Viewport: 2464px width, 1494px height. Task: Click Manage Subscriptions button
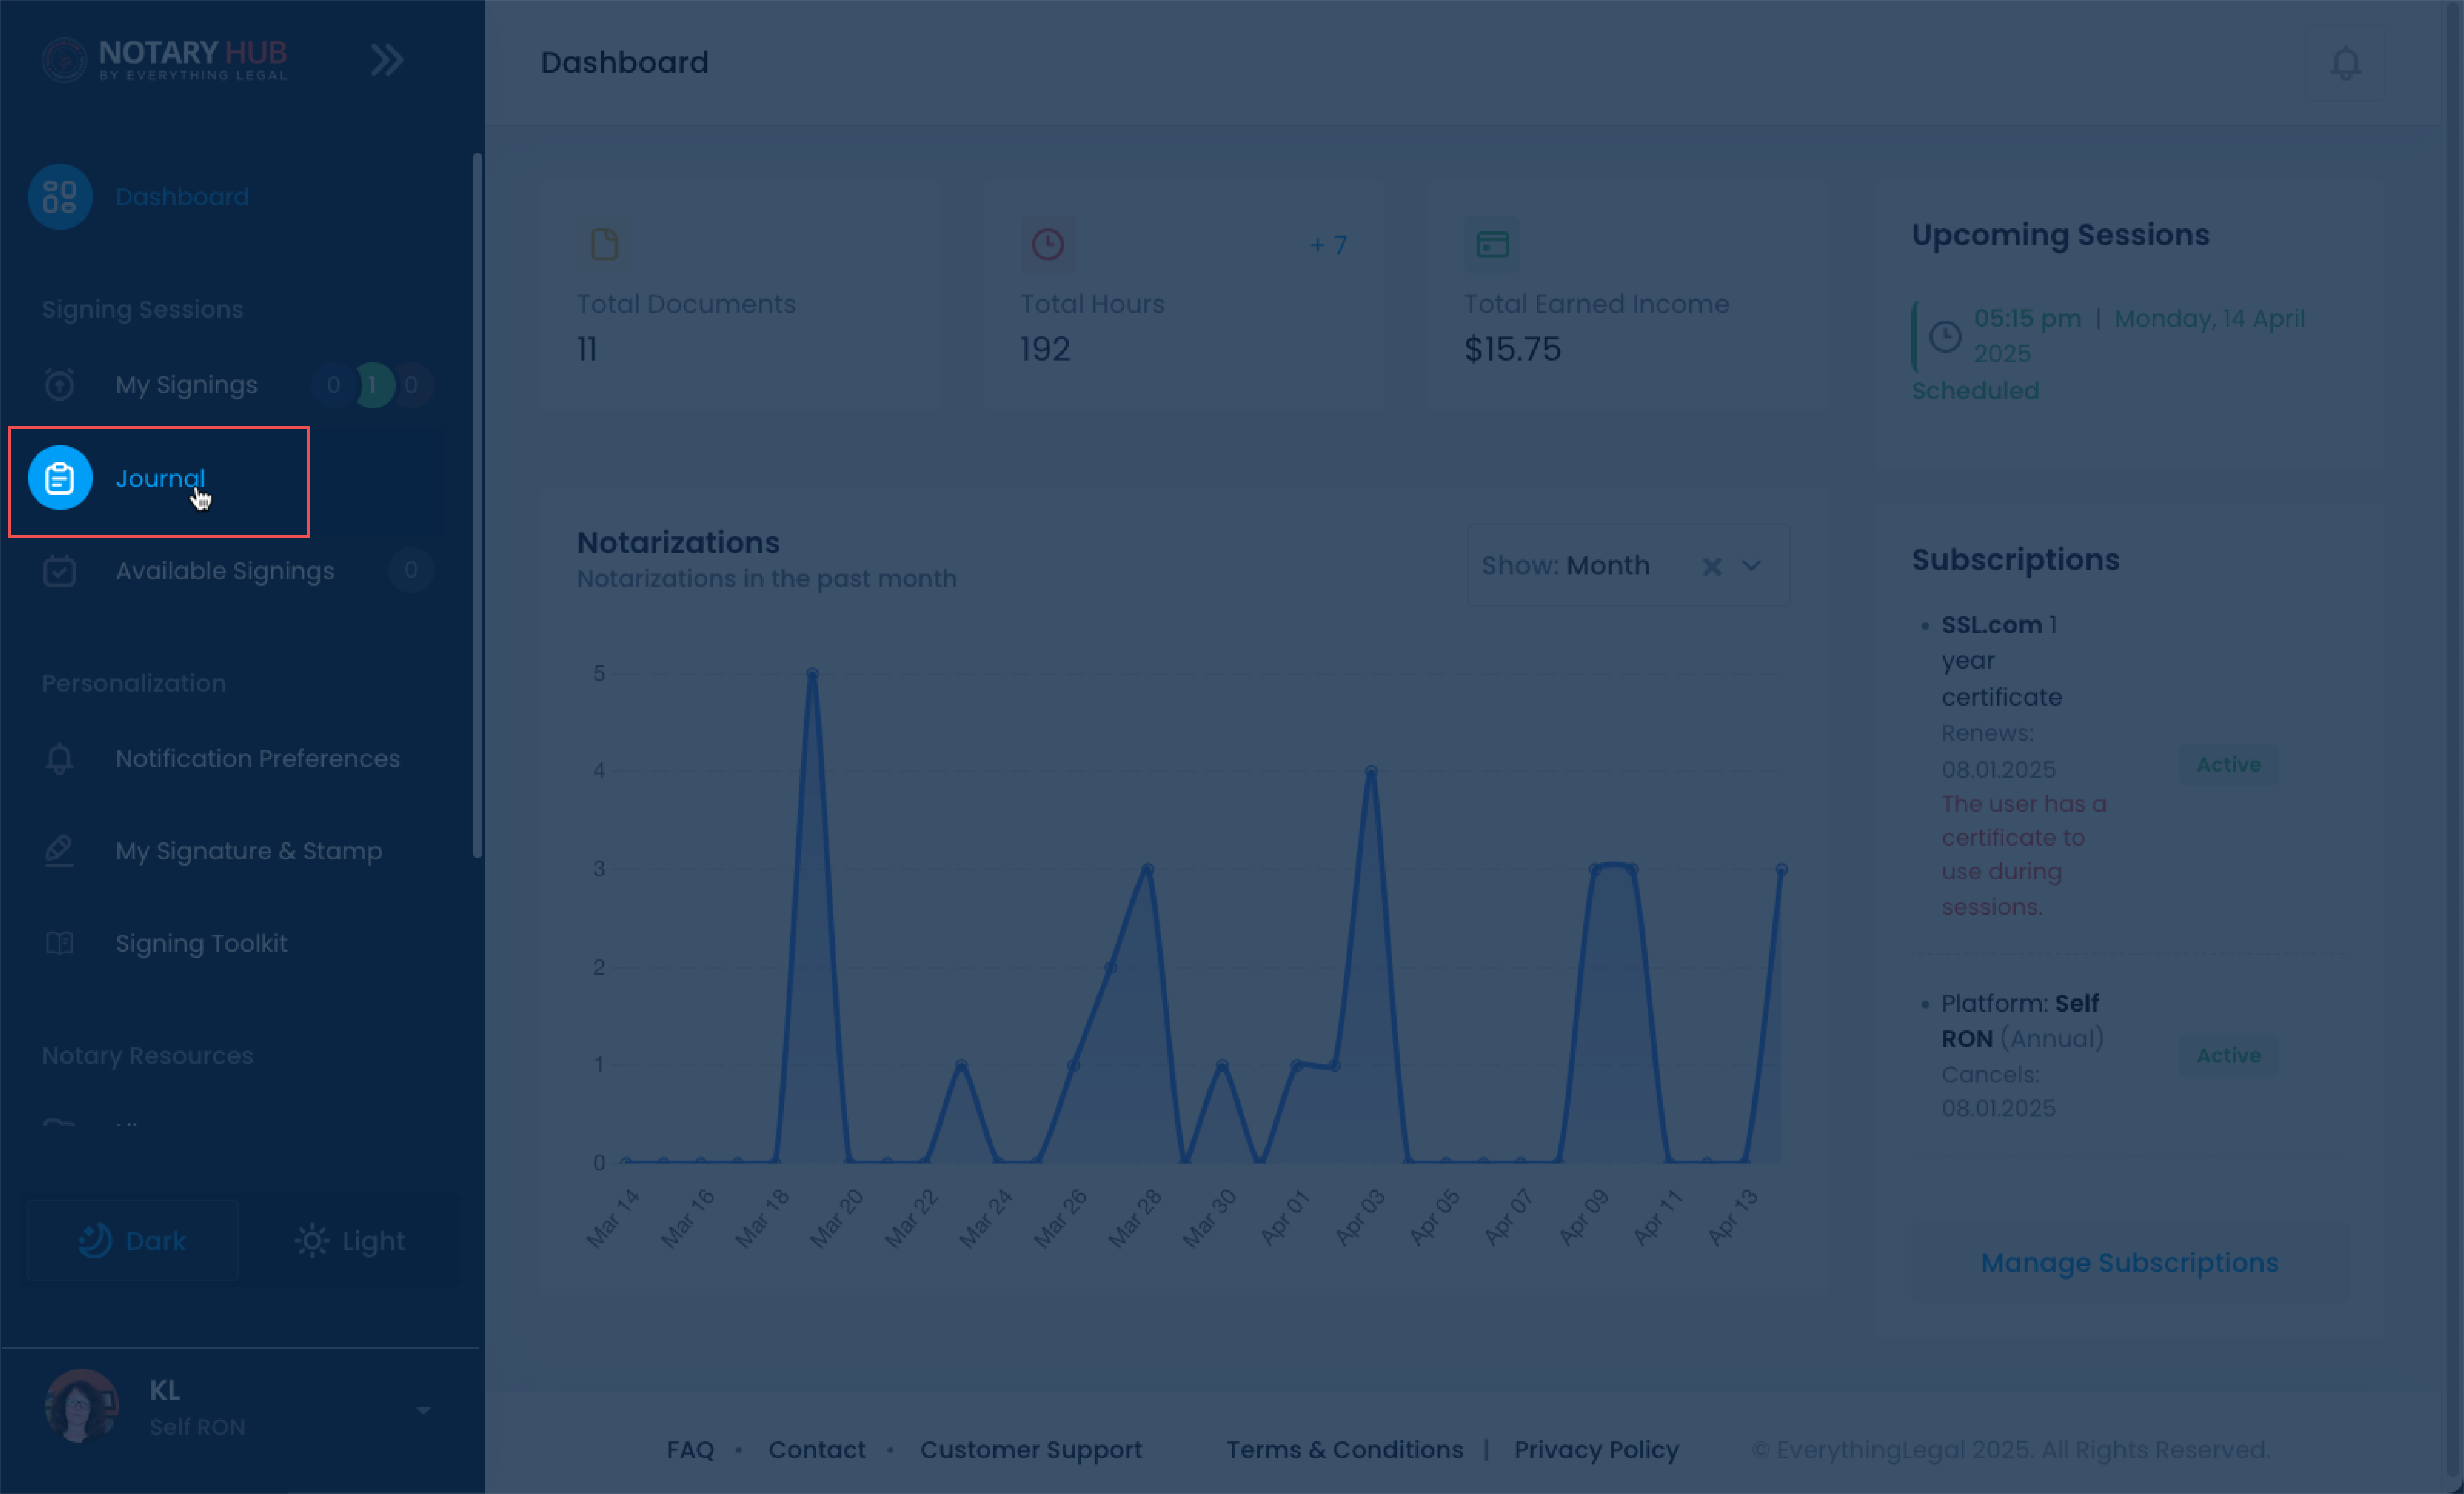[2130, 1263]
